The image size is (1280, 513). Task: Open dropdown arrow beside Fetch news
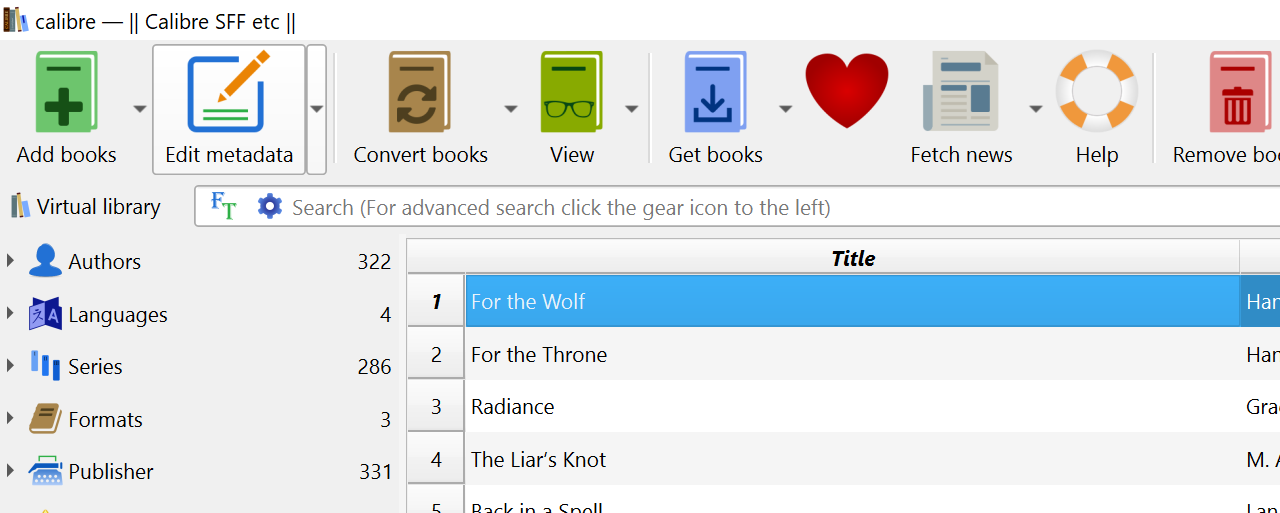tap(1035, 109)
